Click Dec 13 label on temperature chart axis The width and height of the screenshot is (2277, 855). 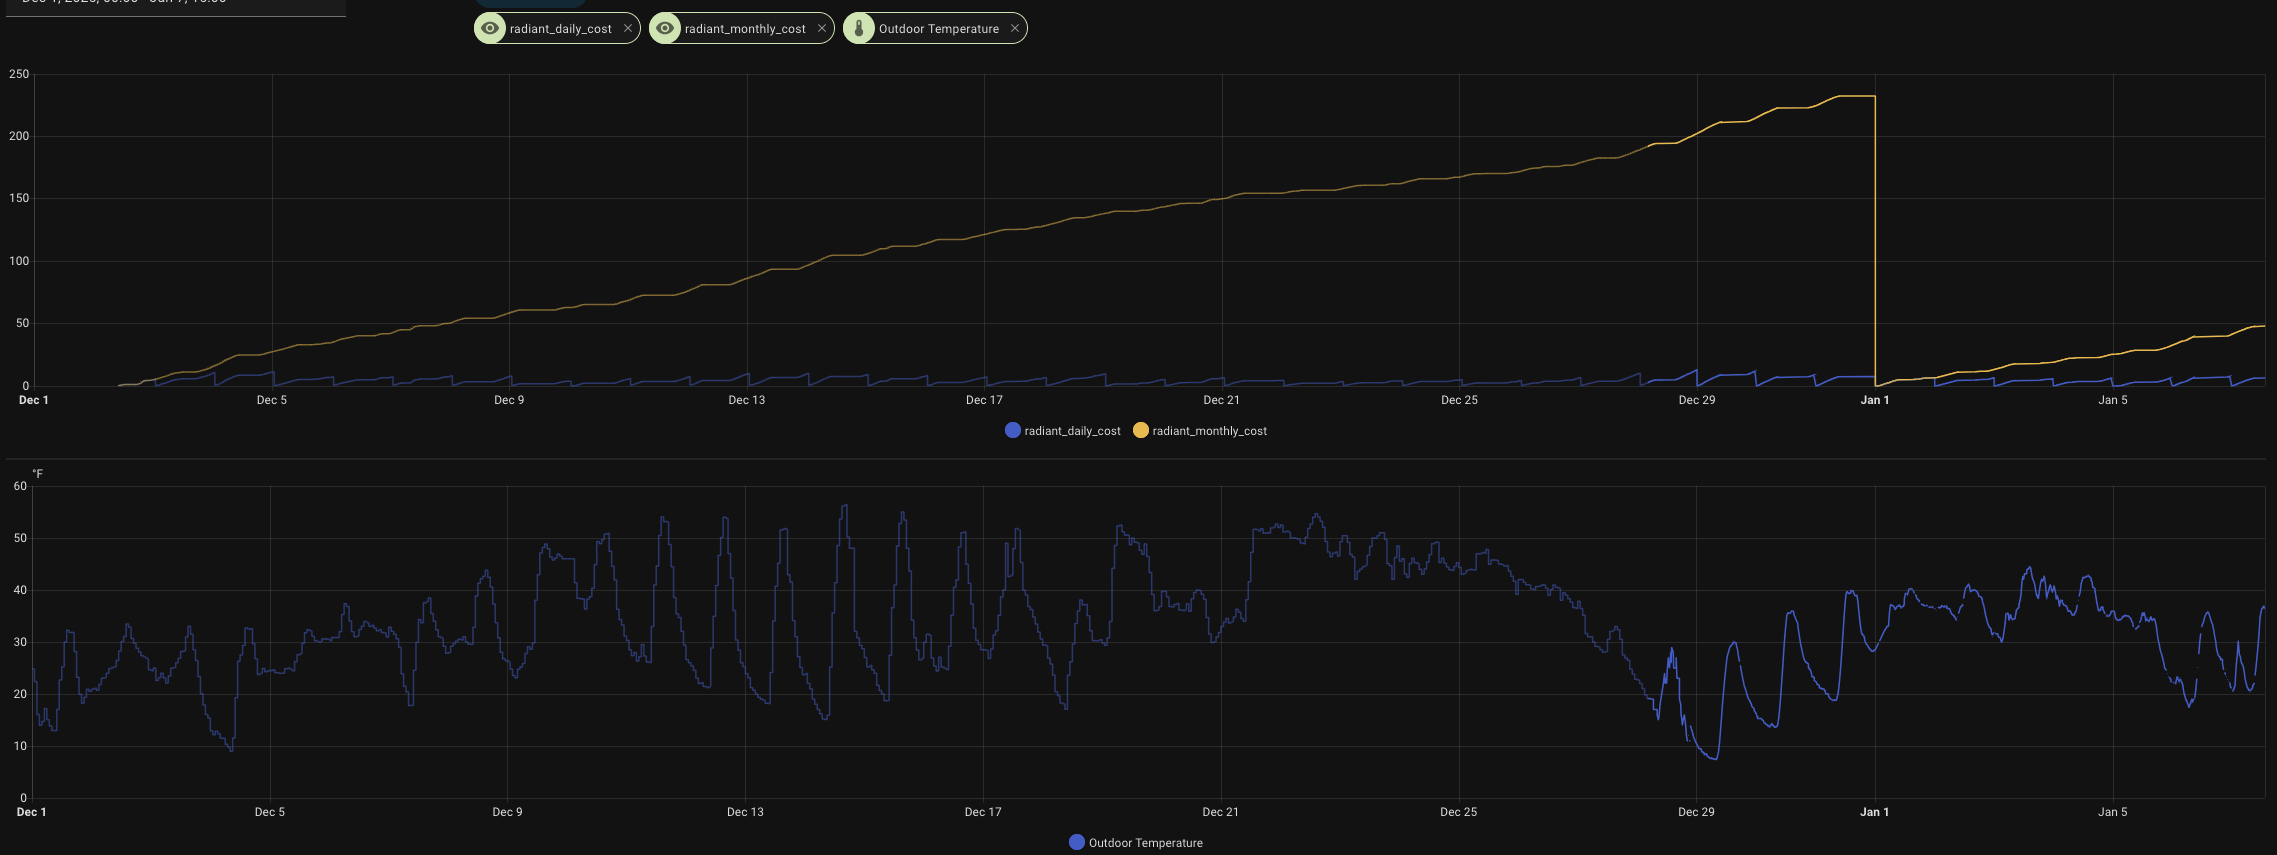tap(745, 812)
